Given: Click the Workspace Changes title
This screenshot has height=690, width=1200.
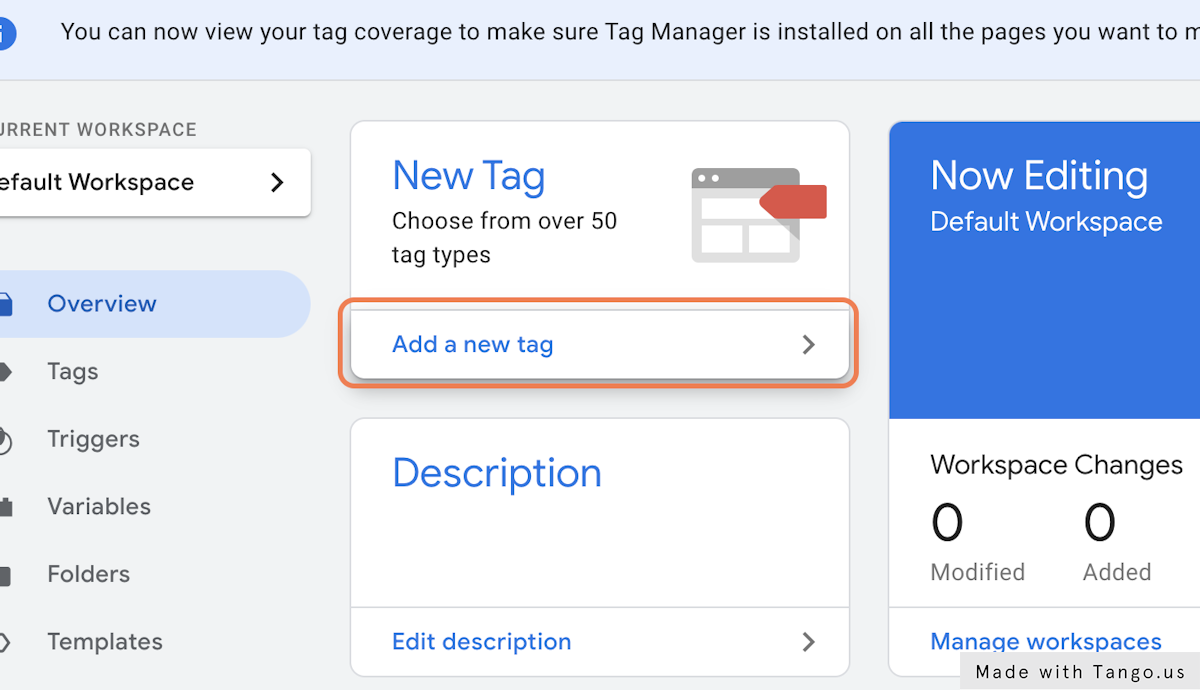Looking at the screenshot, I should (1056, 465).
